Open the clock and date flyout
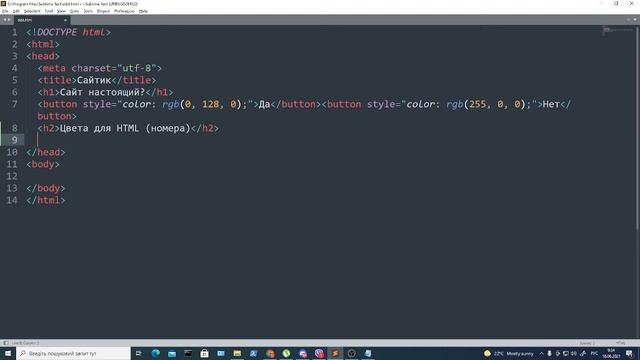640x360 pixels. click(611, 353)
